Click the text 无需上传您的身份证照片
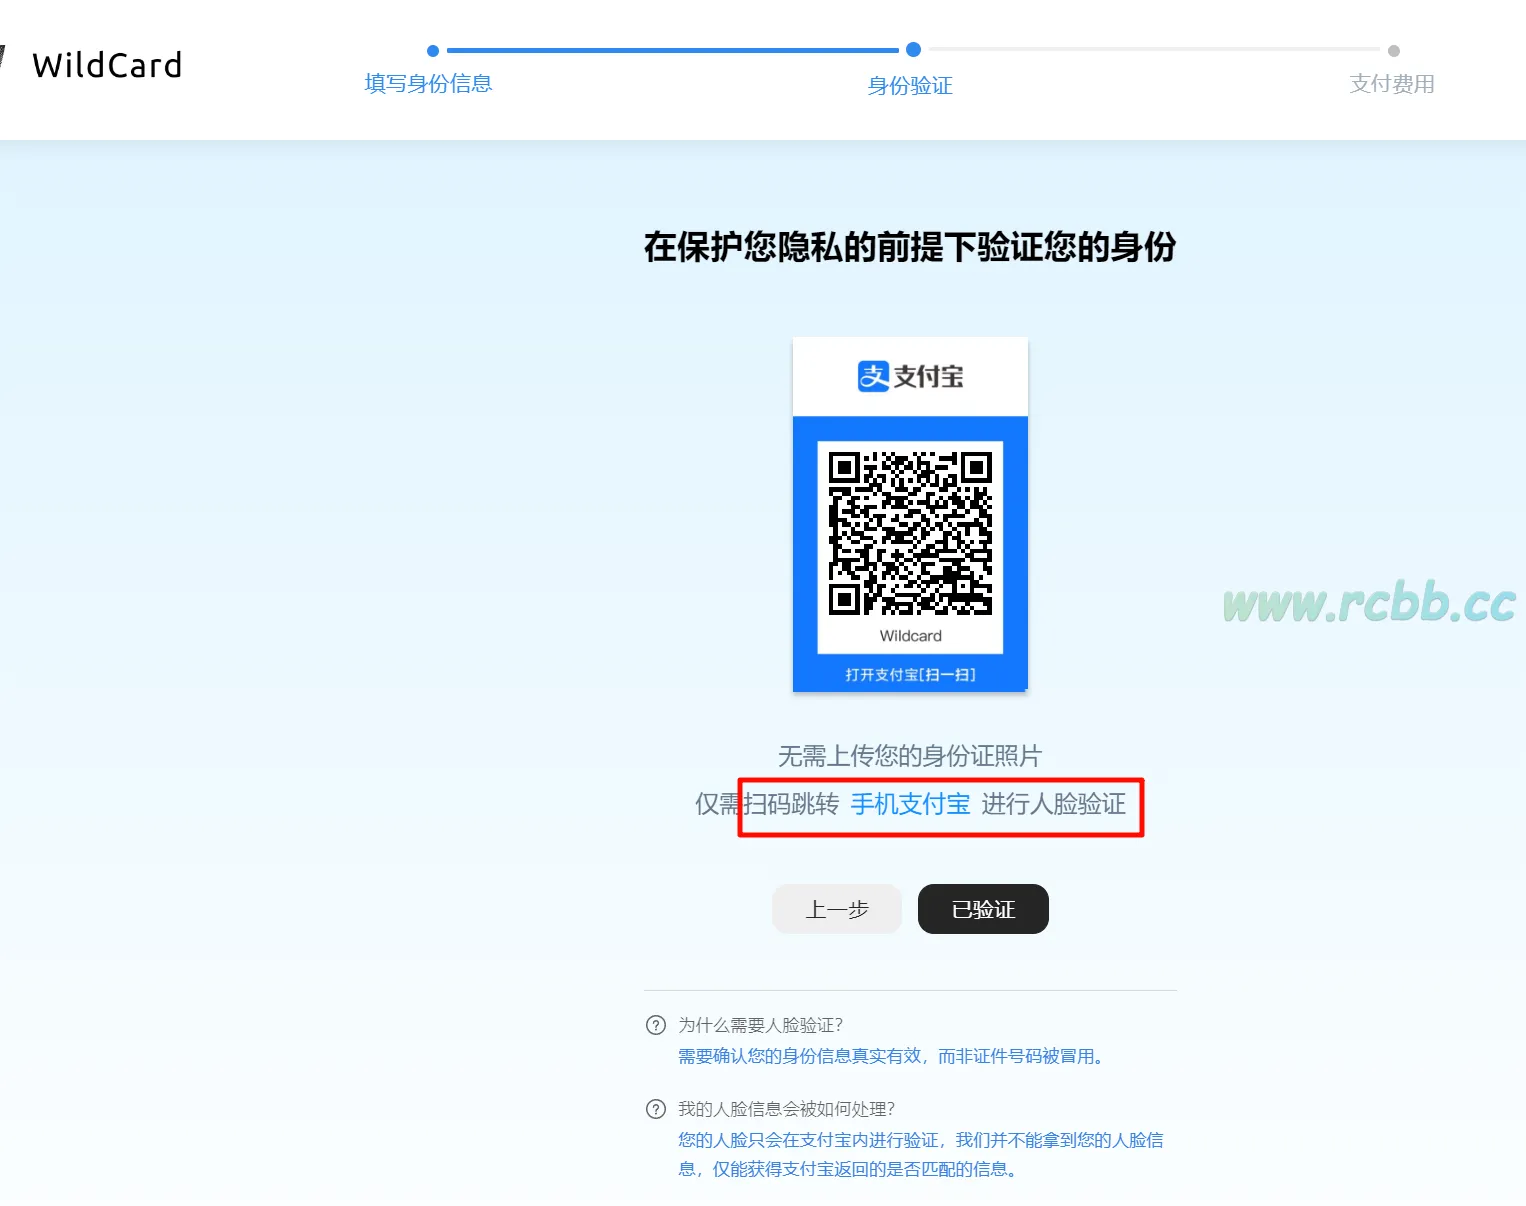 pyautogui.click(x=910, y=756)
